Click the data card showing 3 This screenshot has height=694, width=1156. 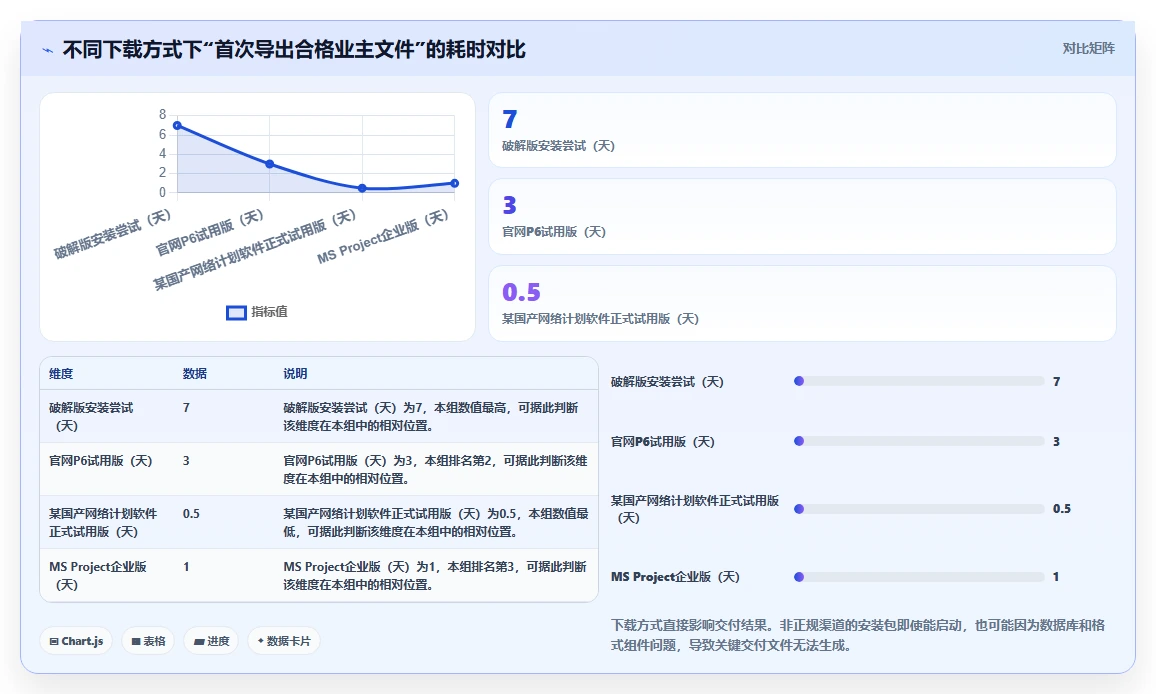802,217
